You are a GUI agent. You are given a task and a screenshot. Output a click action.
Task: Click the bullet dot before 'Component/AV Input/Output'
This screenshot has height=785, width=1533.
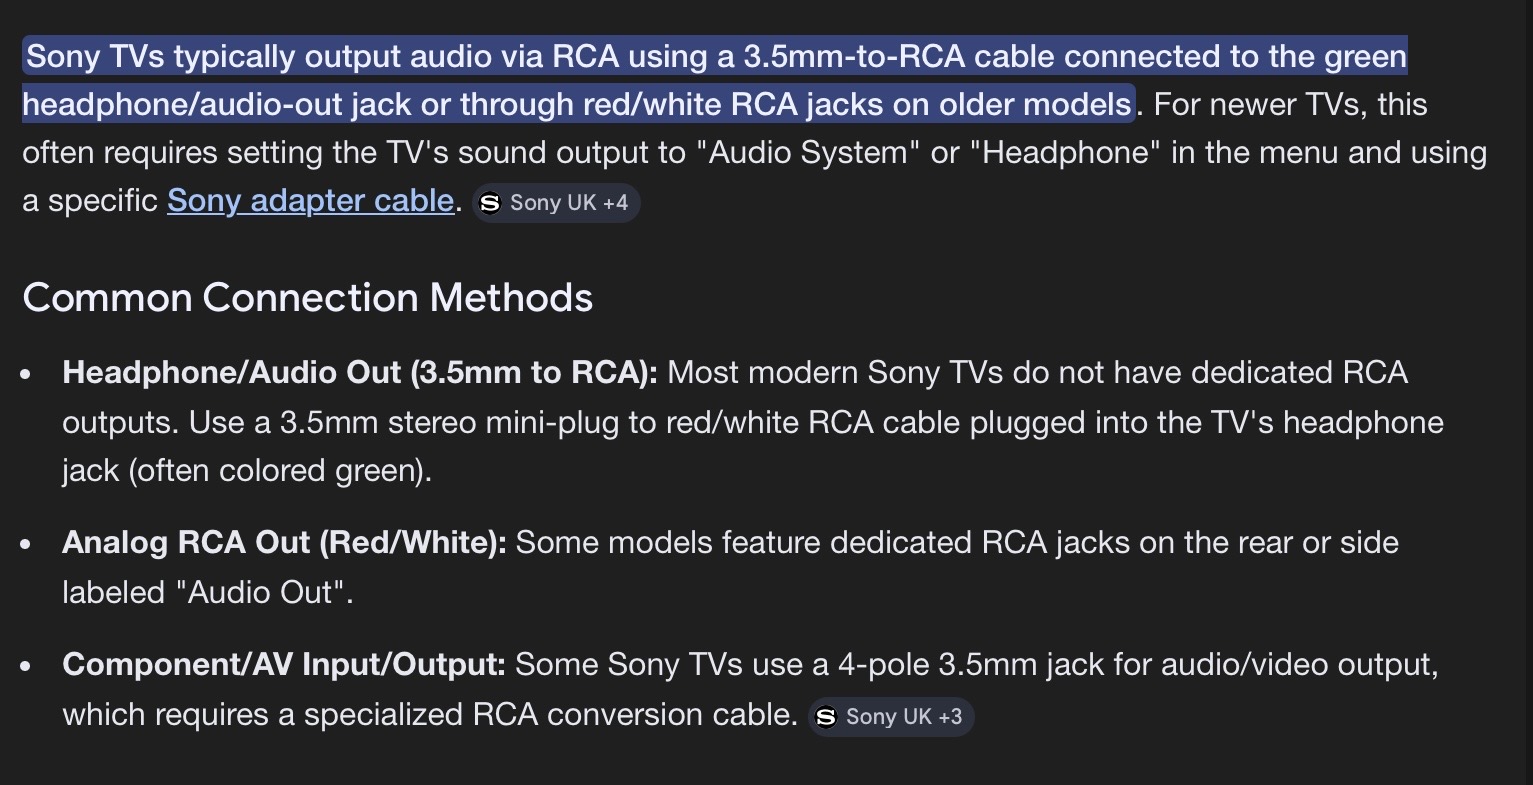(x=27, y=667)
